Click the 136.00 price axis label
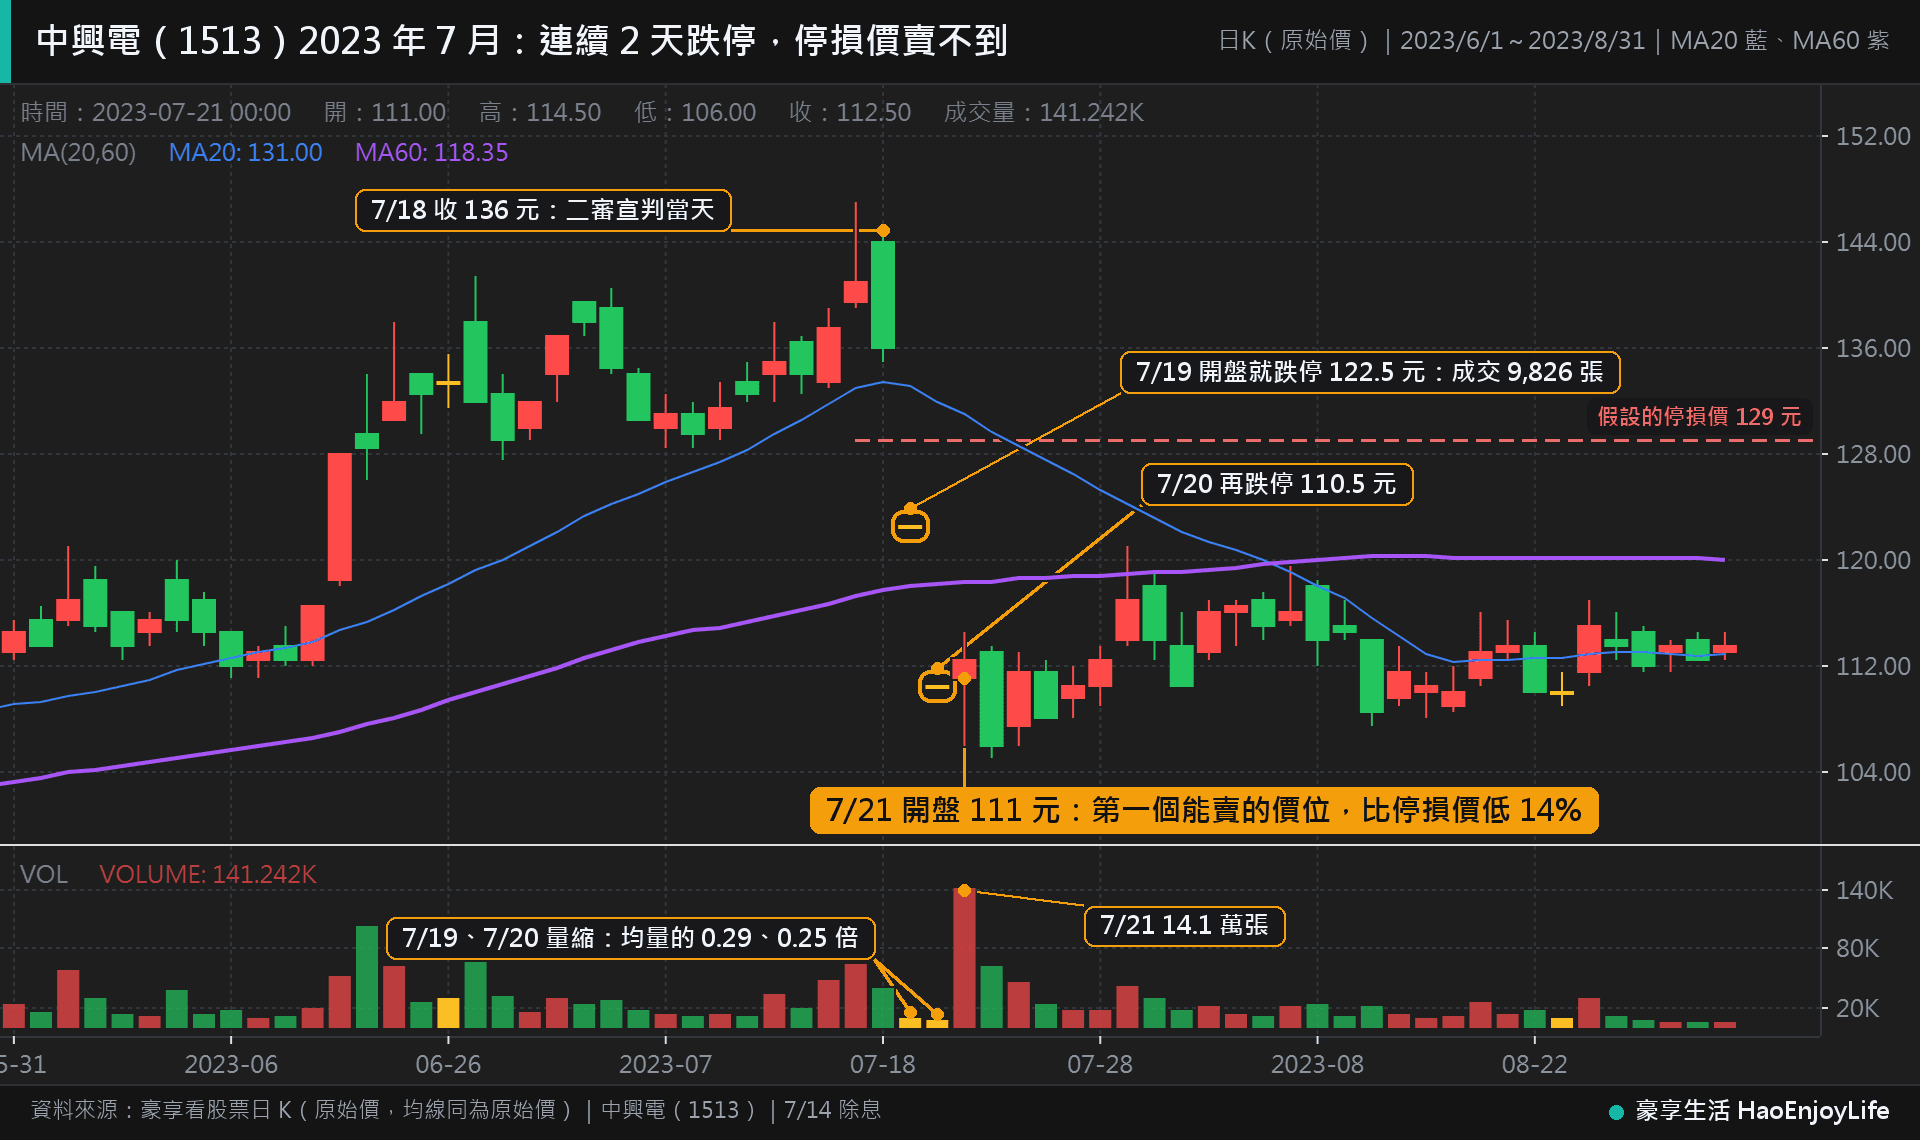The height and width of the screenshot is (1140, 1920). coord(1873,348)
